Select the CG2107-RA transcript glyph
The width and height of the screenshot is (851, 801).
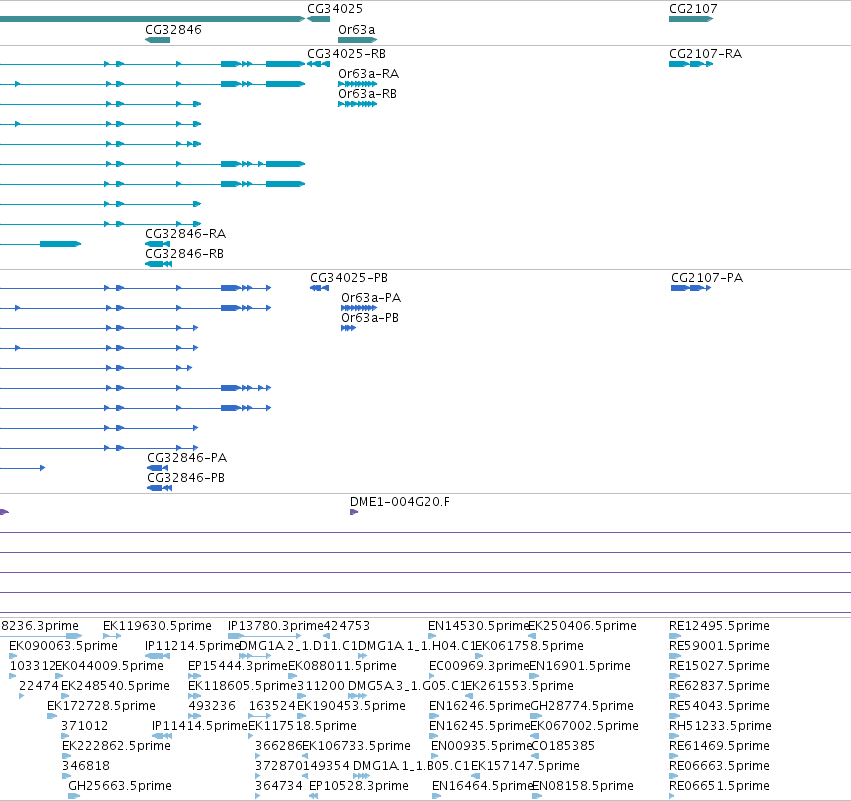point(691,64)
